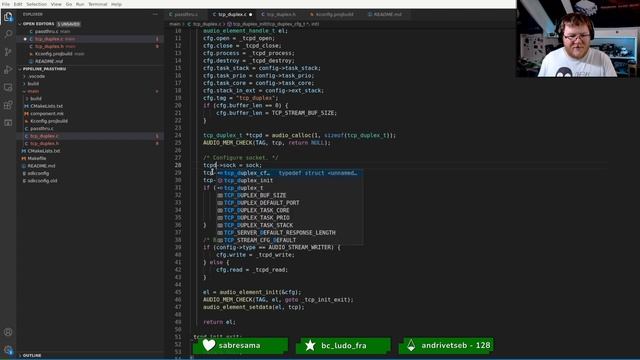Click the unsaved dot on tcp_duplex.c tab
The width and height of the screenshot is (640, 360).
pos(251,14)
